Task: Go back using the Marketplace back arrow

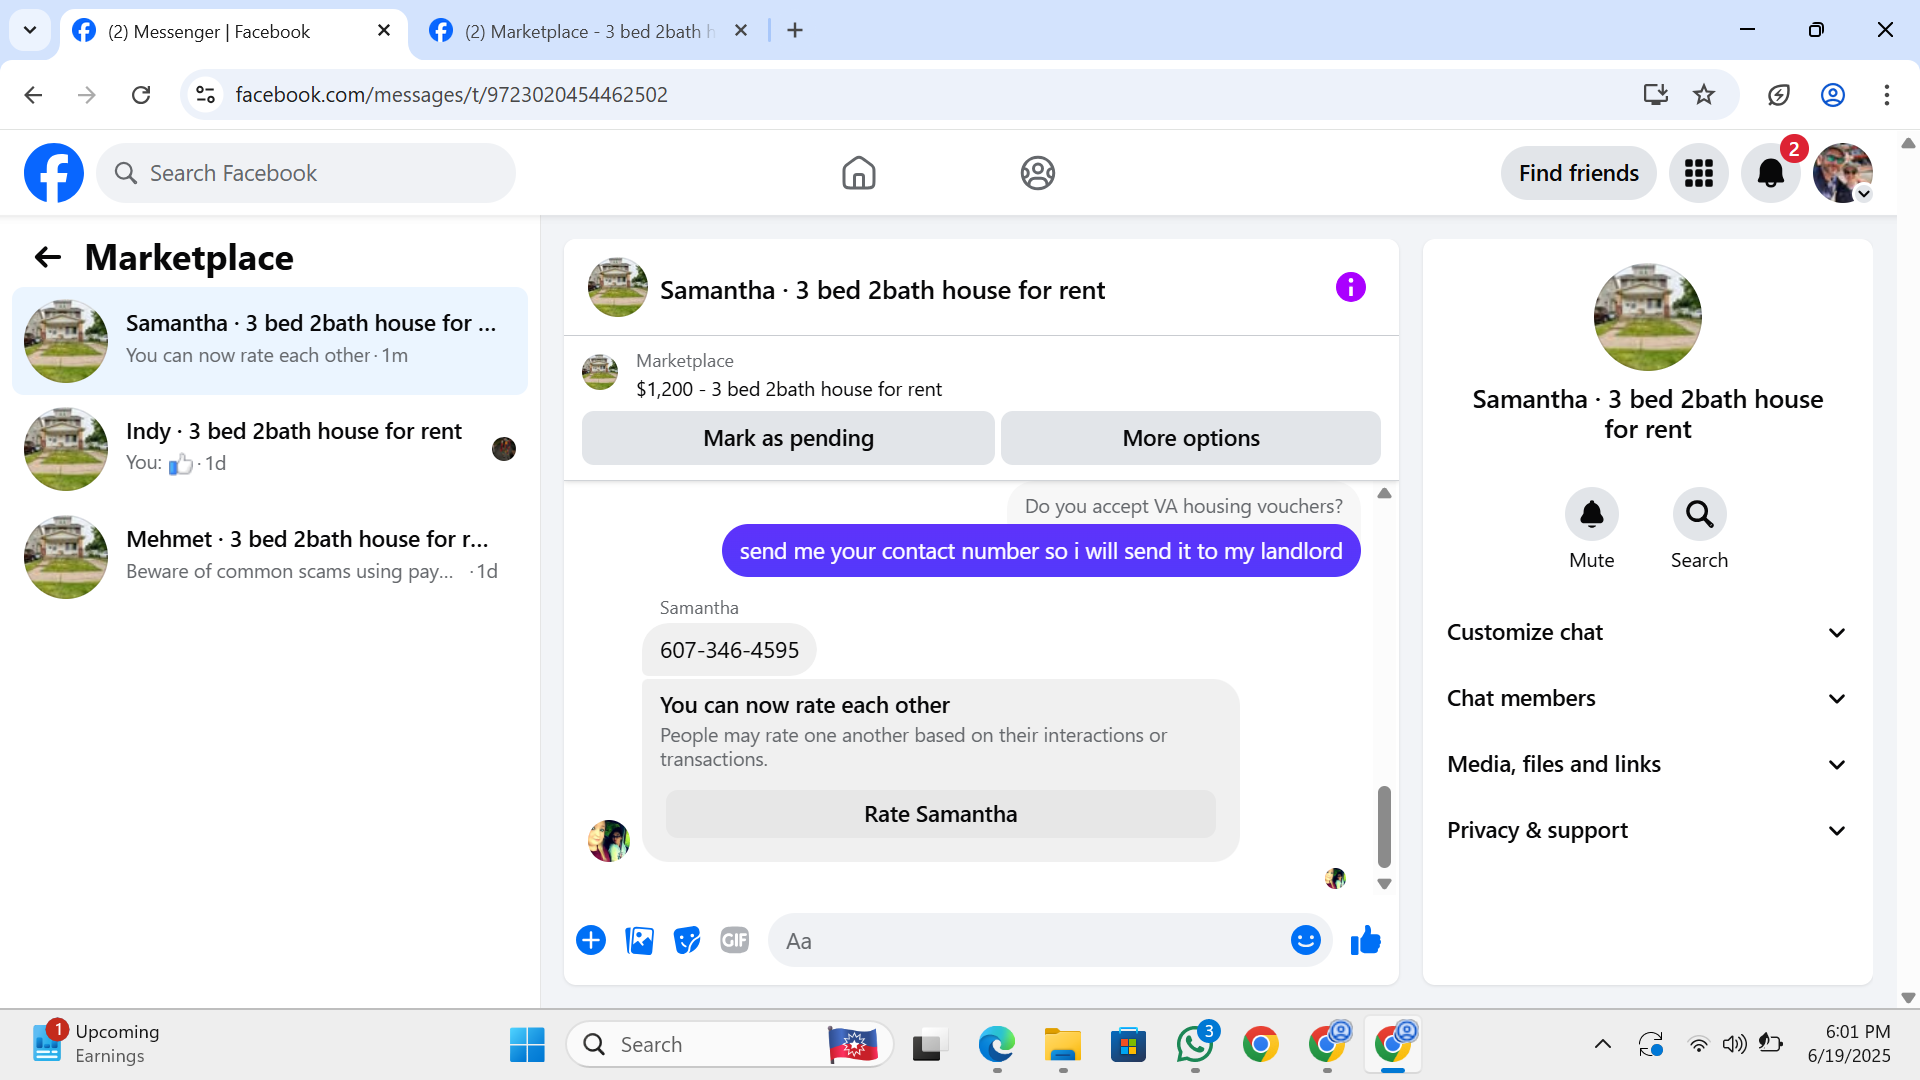Action: click(x=48, y=258)
